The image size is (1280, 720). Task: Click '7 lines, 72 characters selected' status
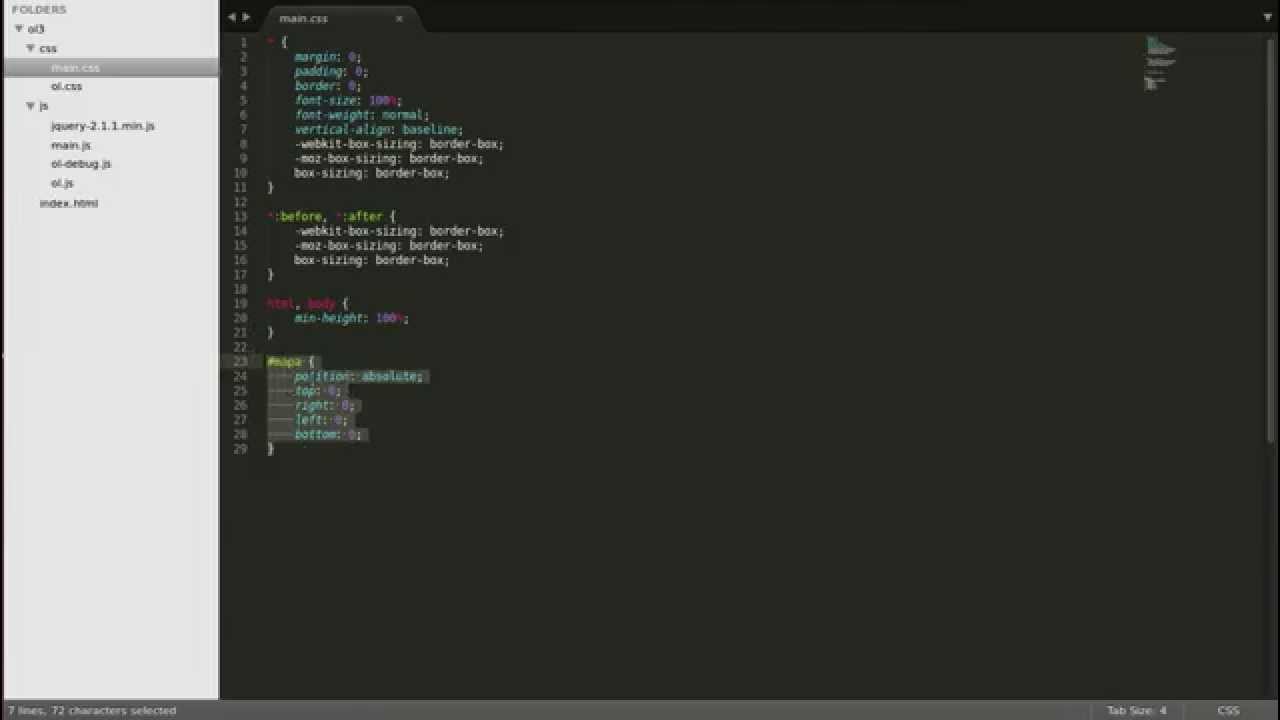pyautogui.click(x=92, y=710)
